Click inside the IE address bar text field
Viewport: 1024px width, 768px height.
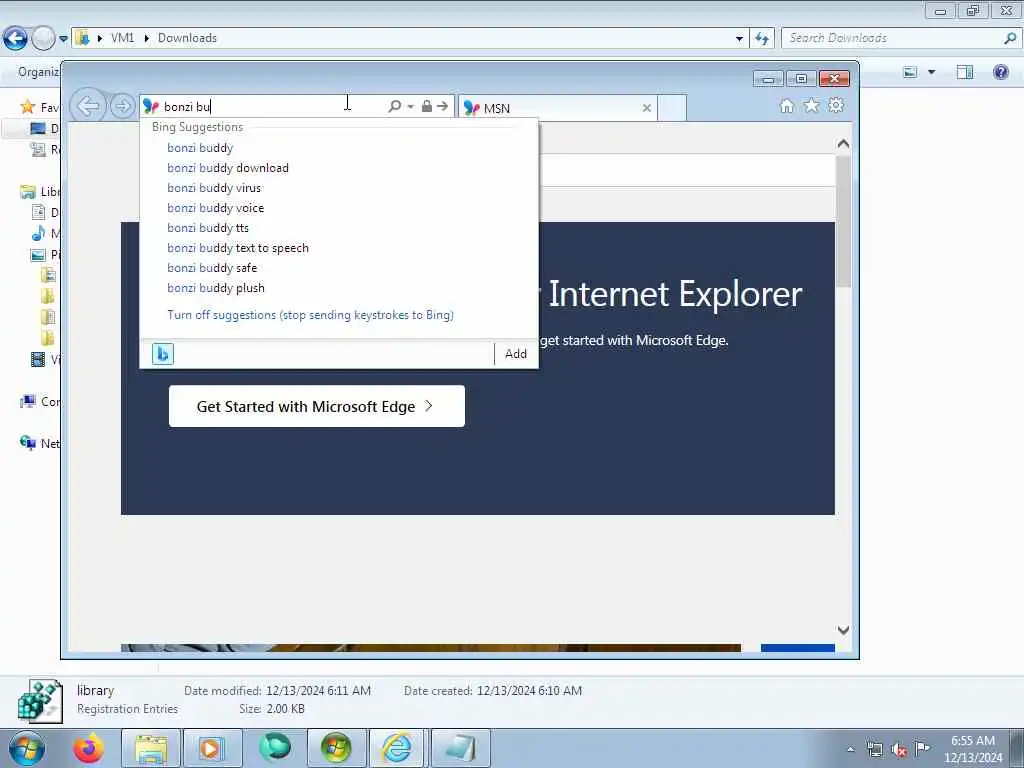(274, 106)
